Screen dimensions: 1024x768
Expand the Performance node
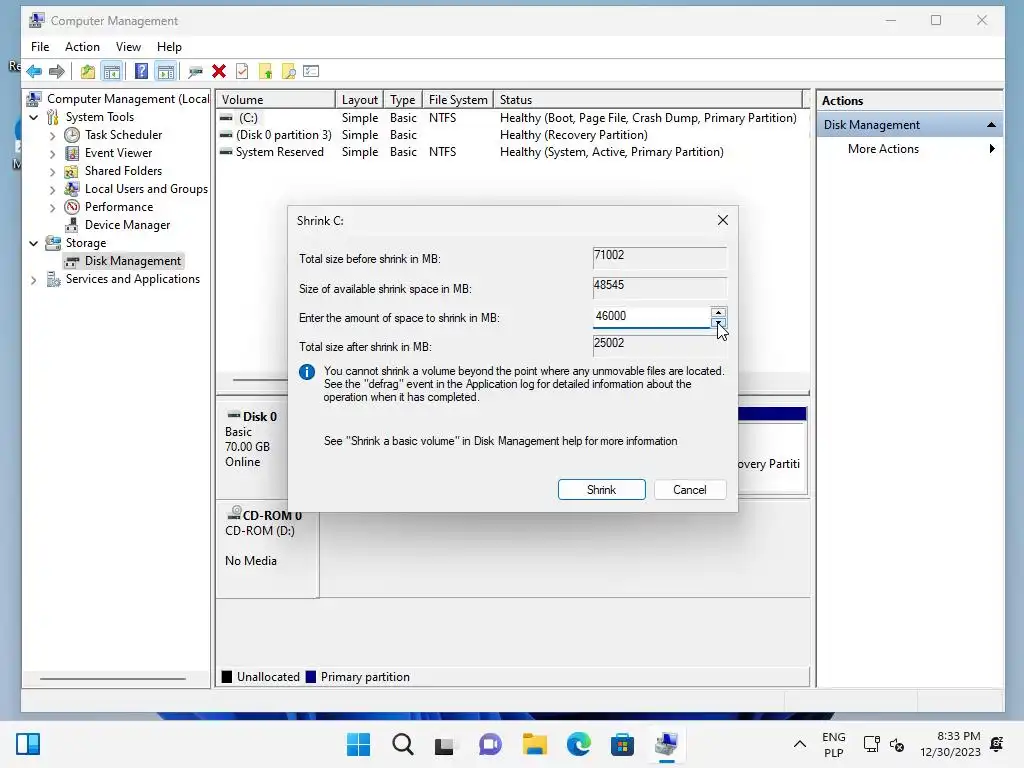click(x=52, y=207)
